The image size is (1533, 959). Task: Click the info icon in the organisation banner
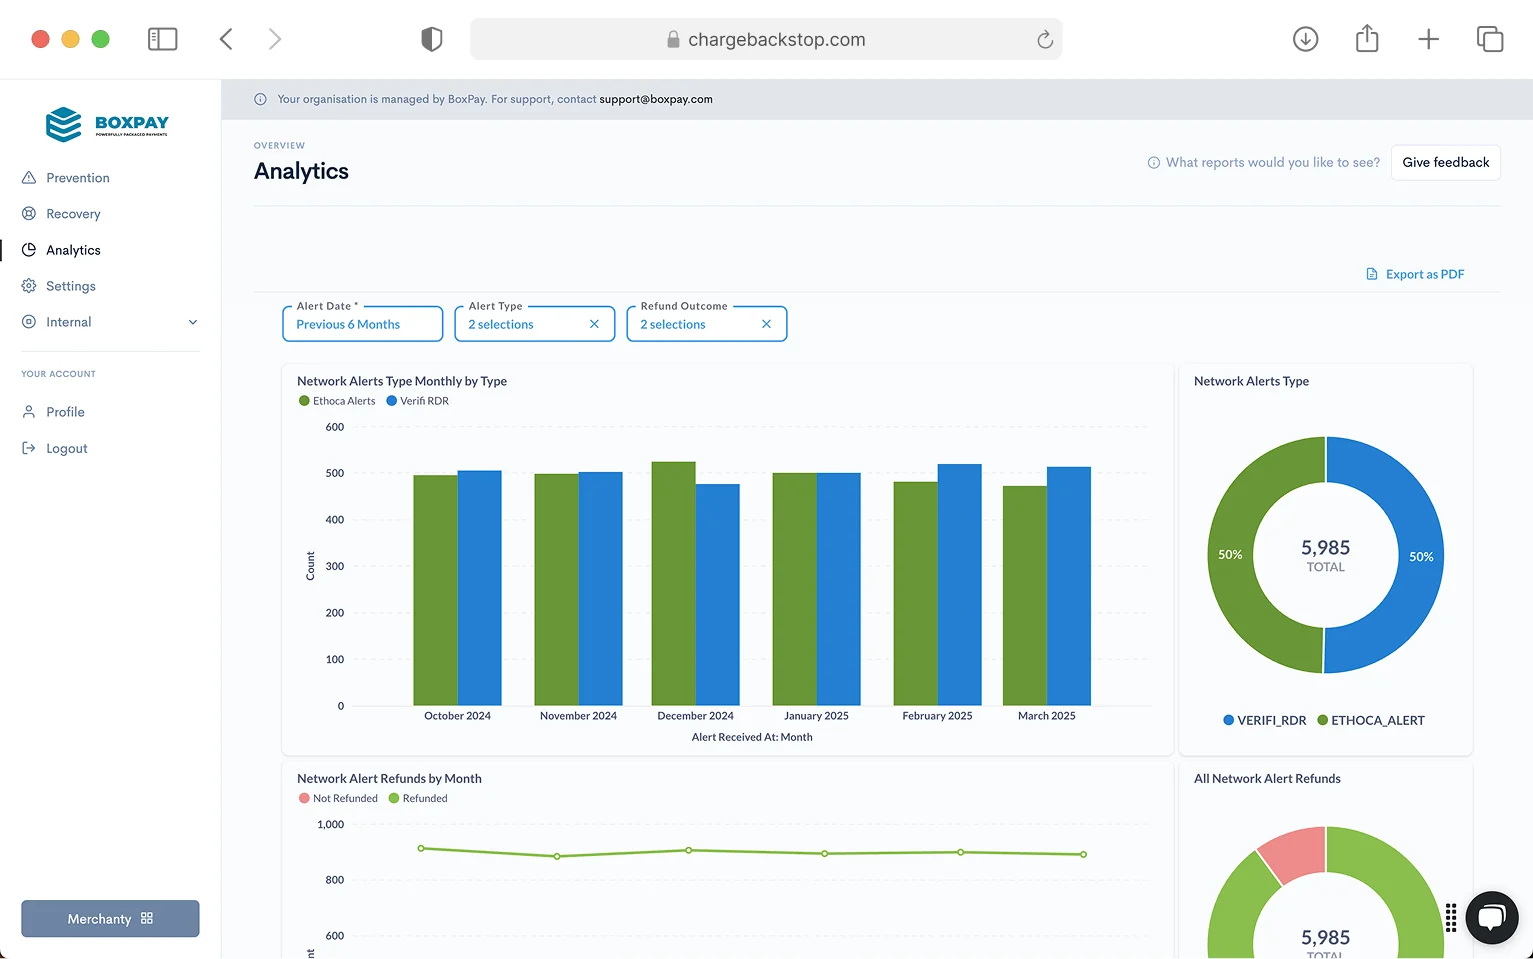[x=260, y=99]
